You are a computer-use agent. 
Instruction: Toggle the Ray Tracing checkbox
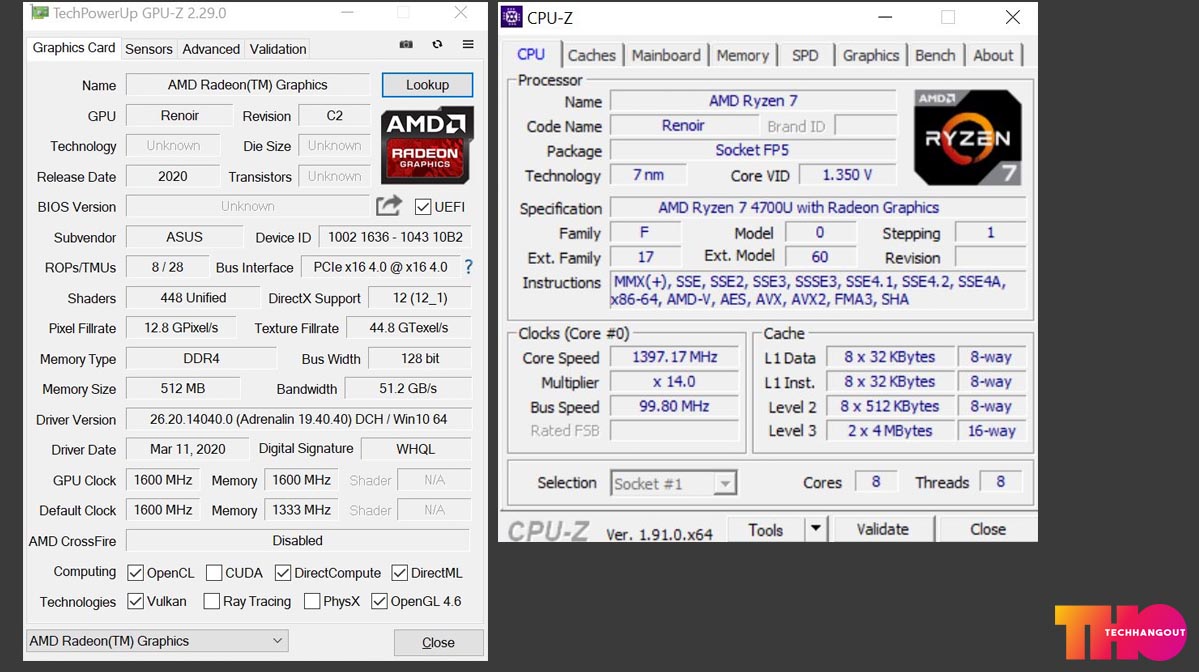pos(212,602)
